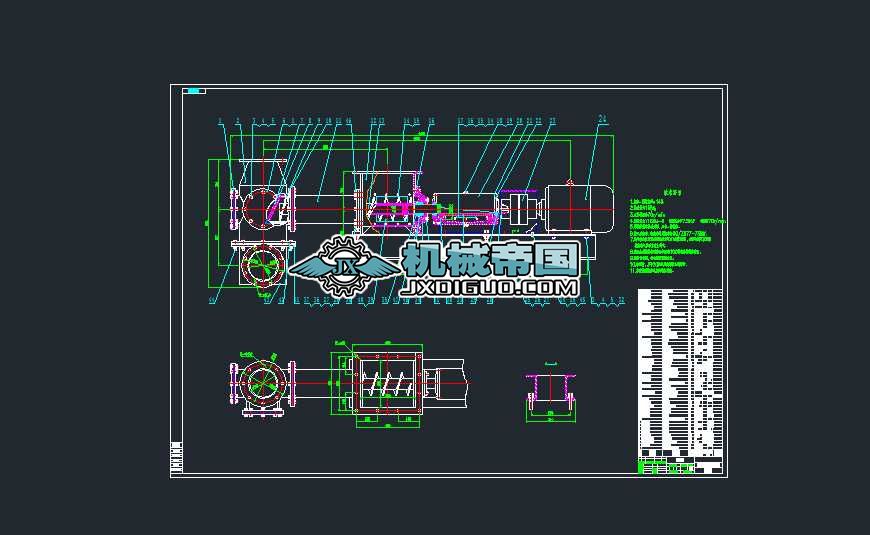
Task: Click part balloon number 24
Action: tap(603, 118)
